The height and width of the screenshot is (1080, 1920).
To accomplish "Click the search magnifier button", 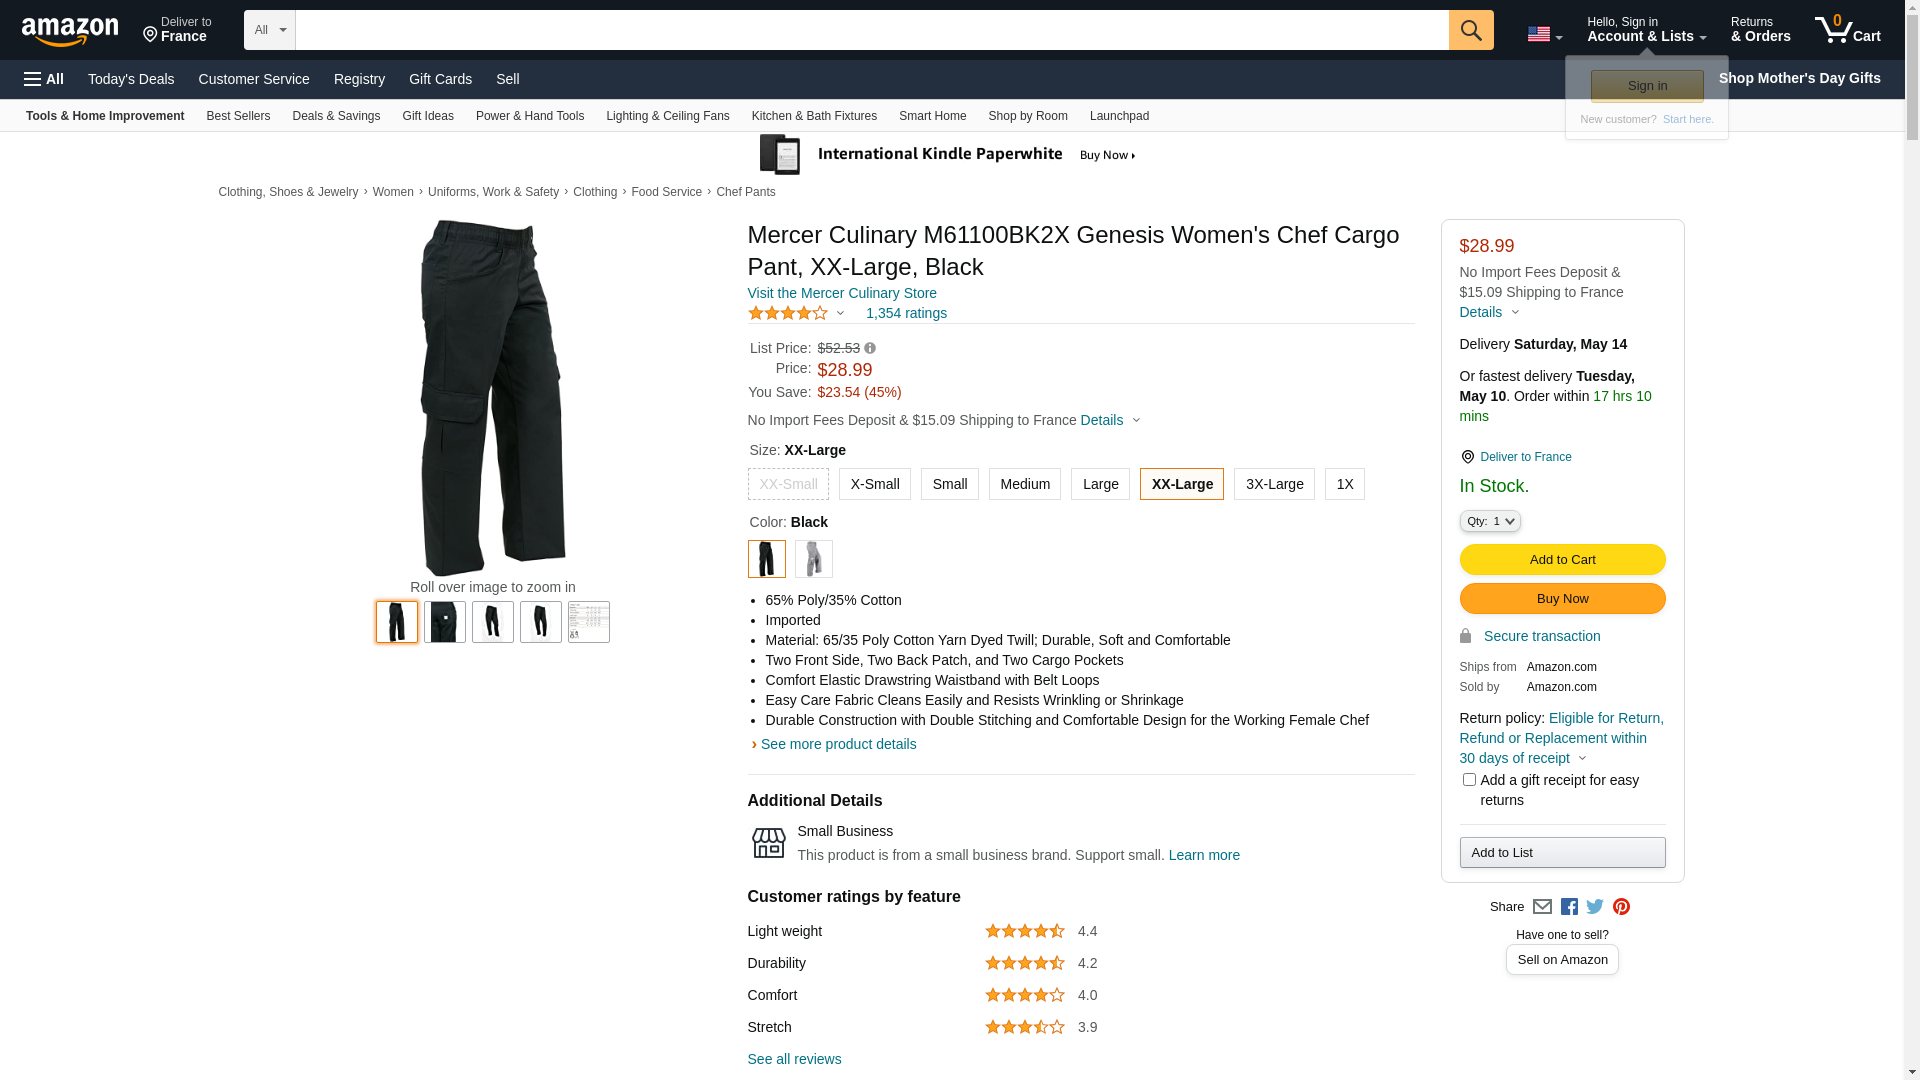I will coord(1470,30).
